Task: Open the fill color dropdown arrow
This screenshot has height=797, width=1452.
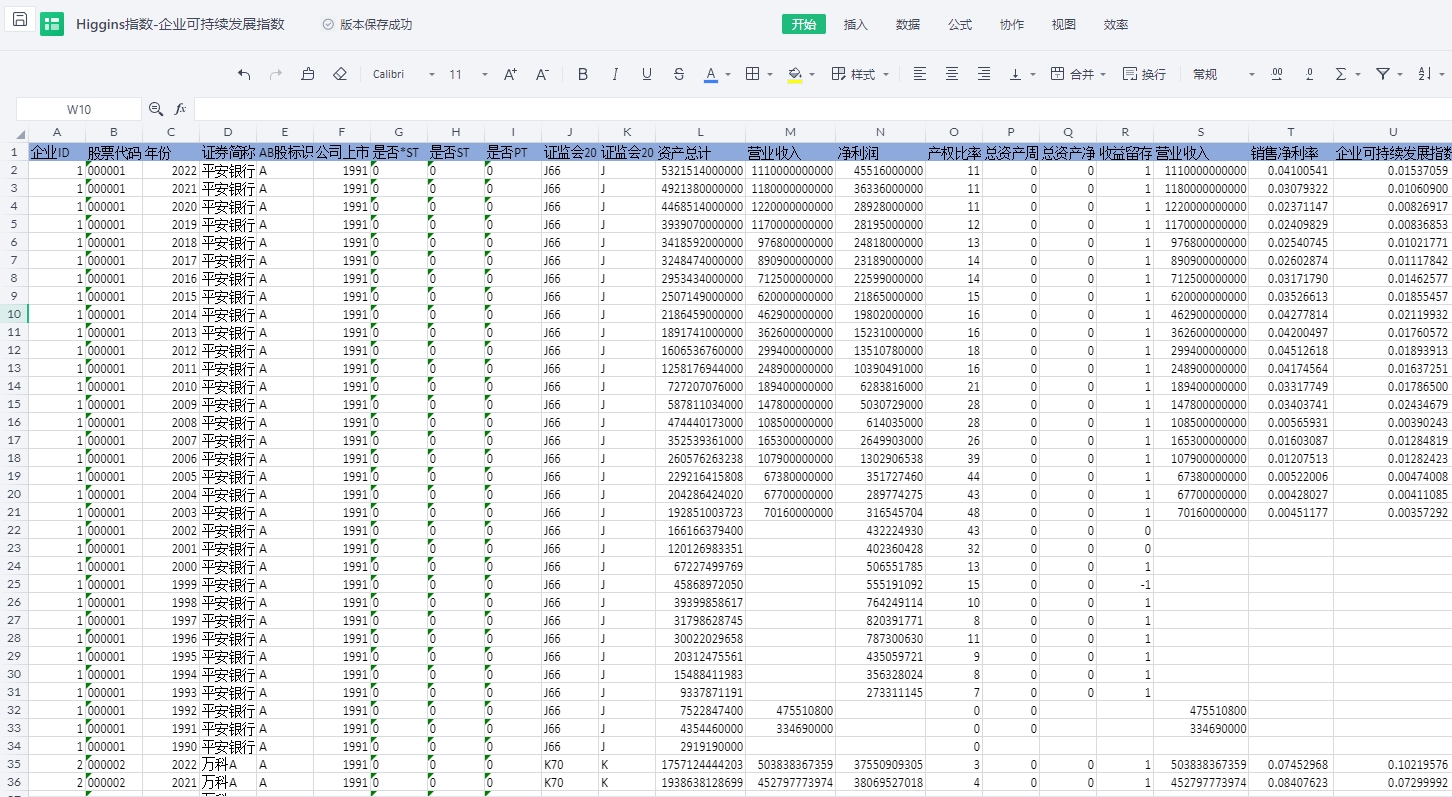Action: (x=812, y=75)
